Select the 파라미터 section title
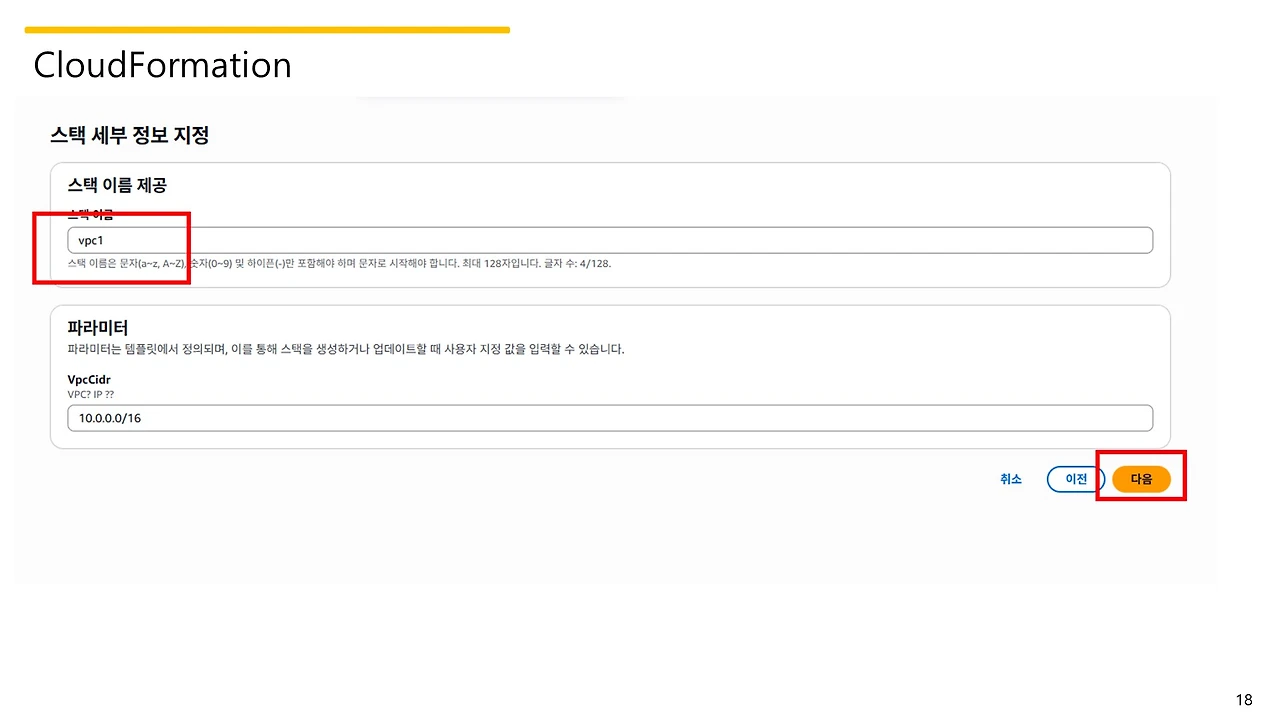Image resolution: width=1280 pixels, height=720 pixels. [98, 327]
